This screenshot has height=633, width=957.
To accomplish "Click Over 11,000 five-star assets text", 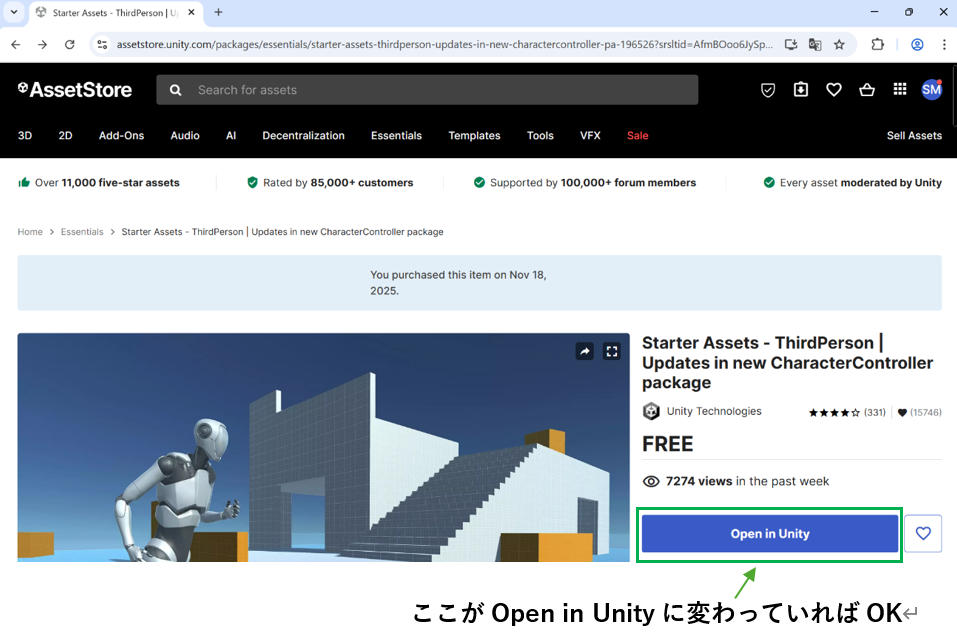I will 107,183.
